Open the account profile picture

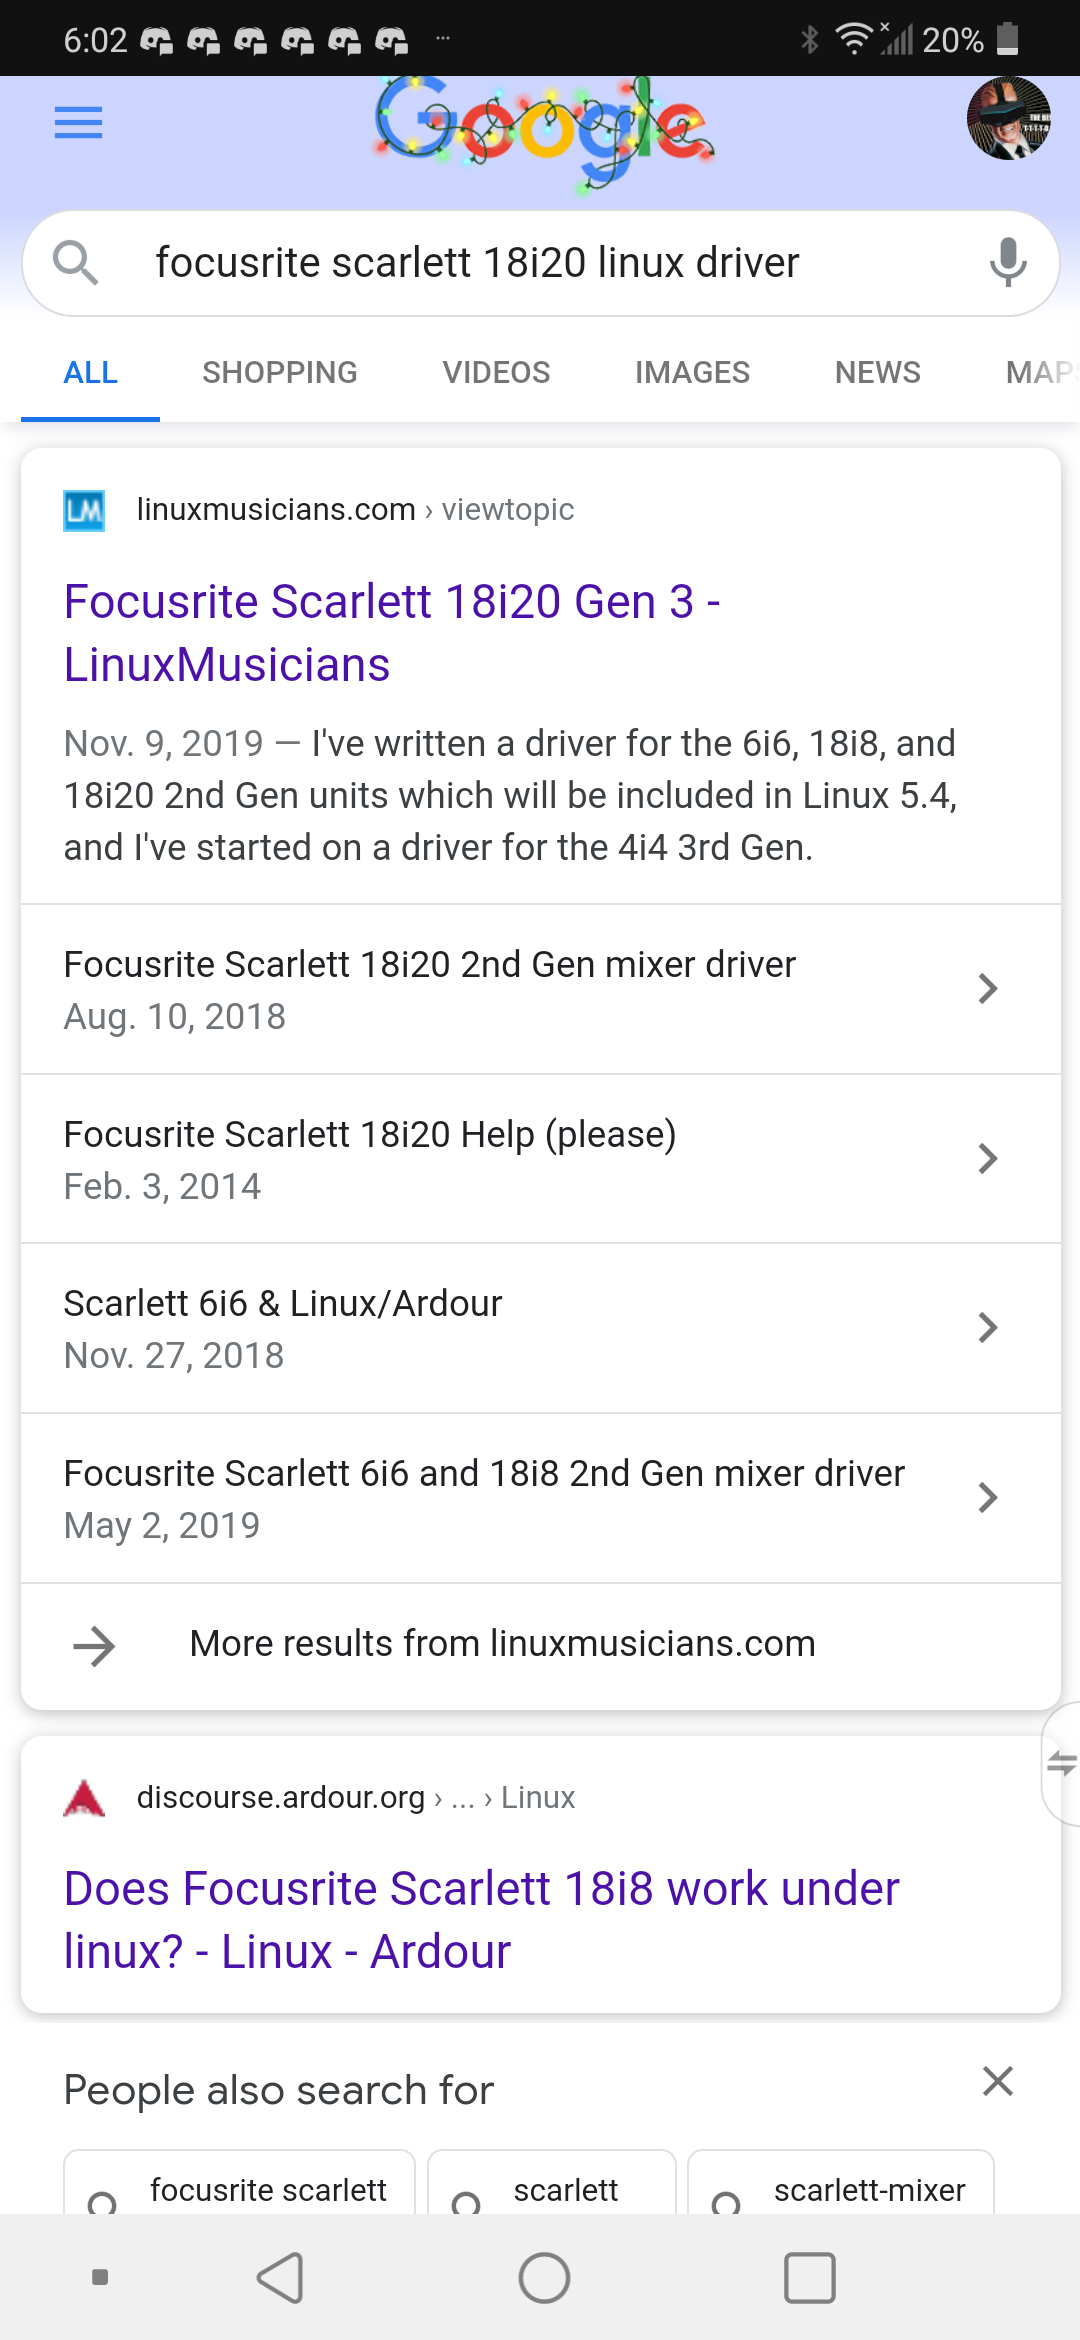[1008, 118]
